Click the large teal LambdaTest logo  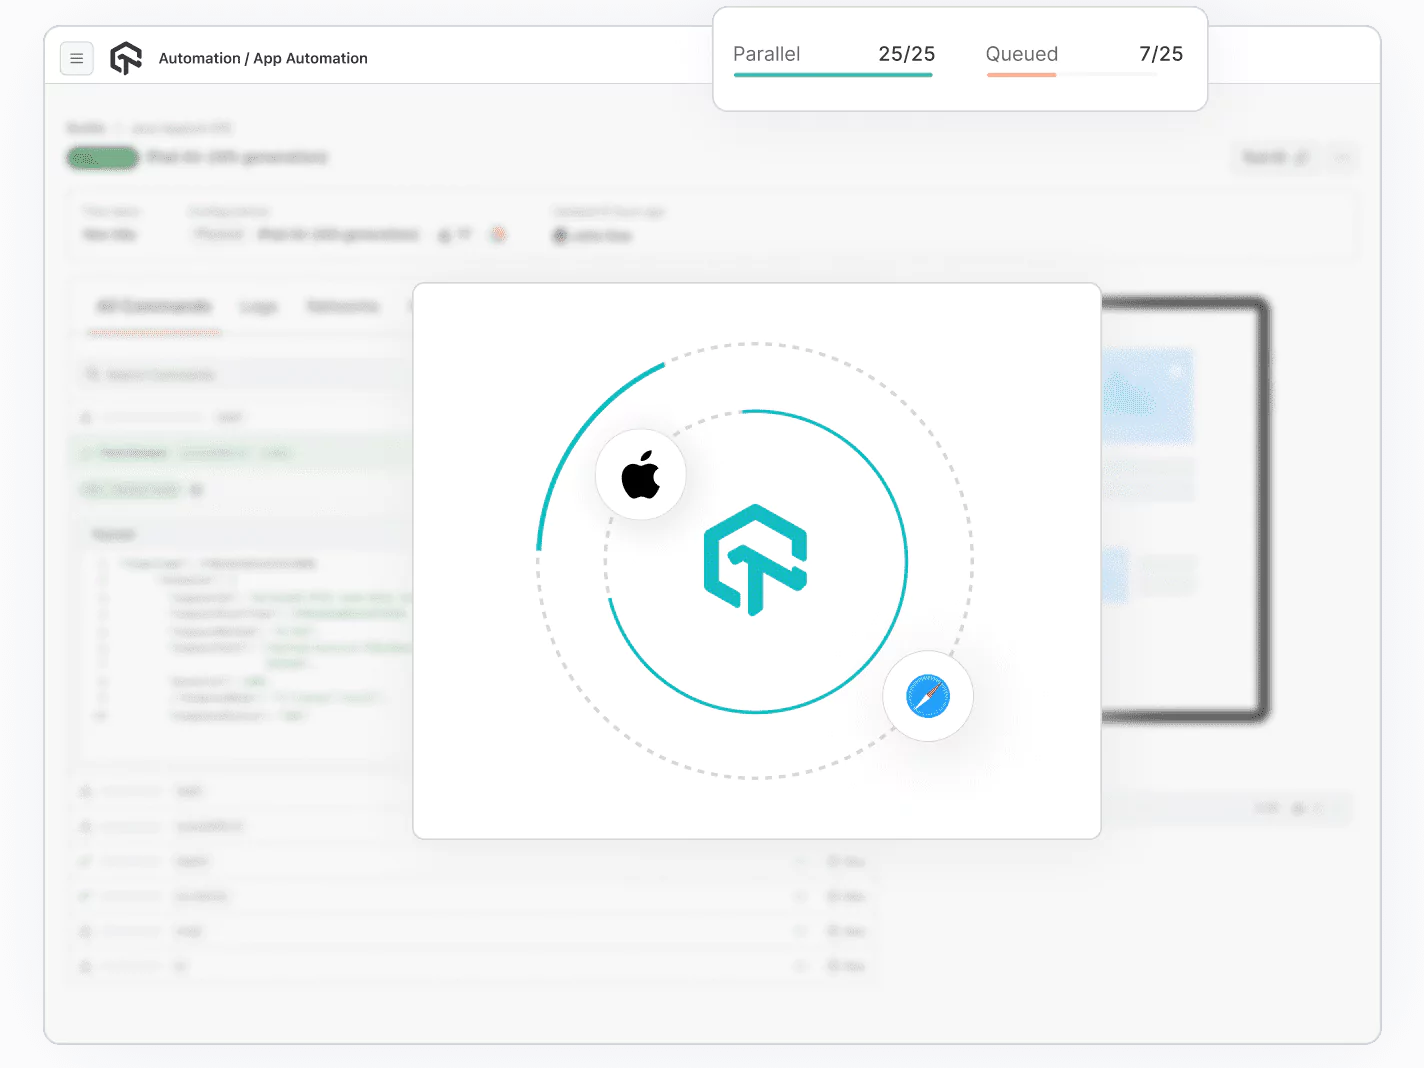(x=755, y=560)
